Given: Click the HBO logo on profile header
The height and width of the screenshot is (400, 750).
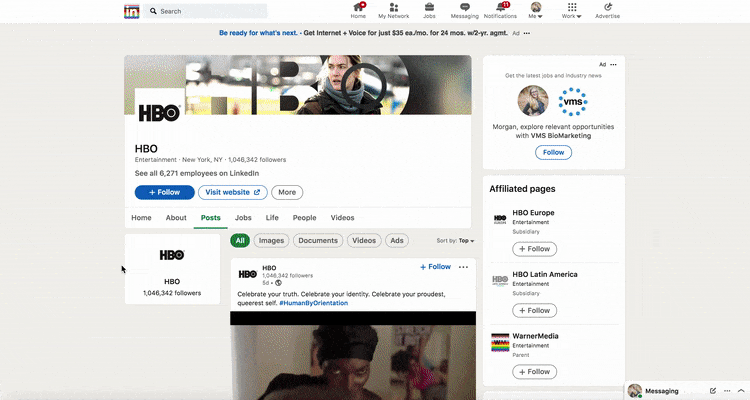Looking at the screenshot, I should (159, 113).
